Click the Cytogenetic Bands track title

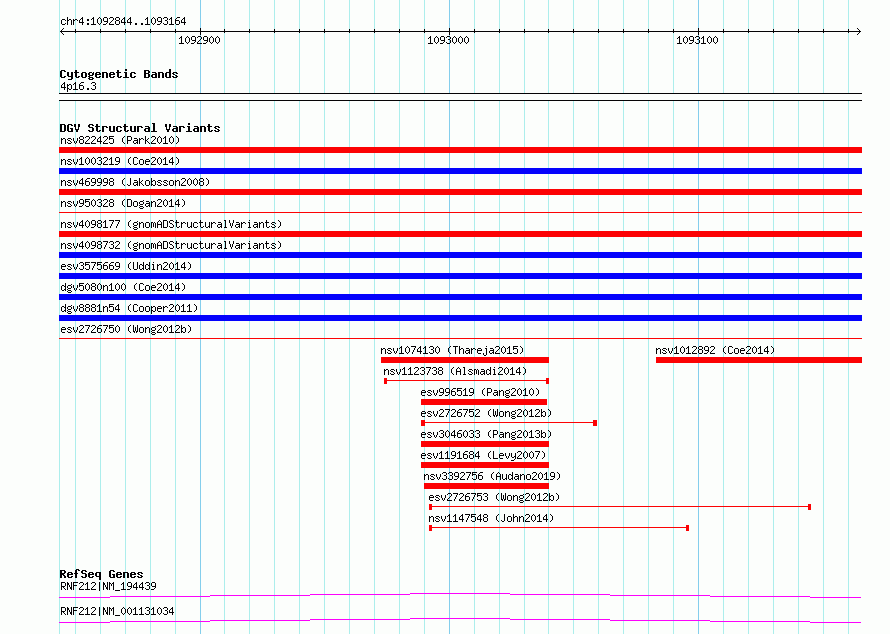(119, 74)
